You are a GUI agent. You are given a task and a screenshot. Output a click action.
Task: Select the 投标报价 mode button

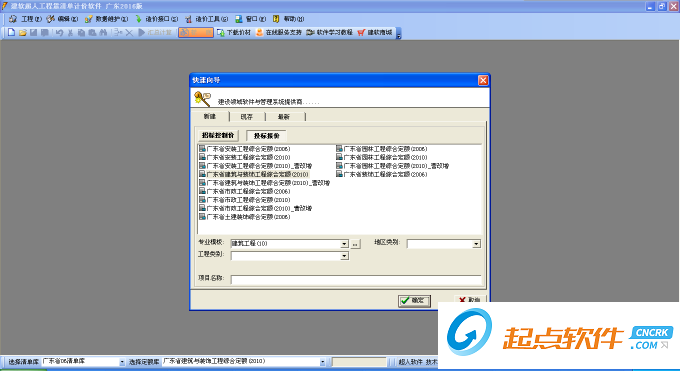266,136
